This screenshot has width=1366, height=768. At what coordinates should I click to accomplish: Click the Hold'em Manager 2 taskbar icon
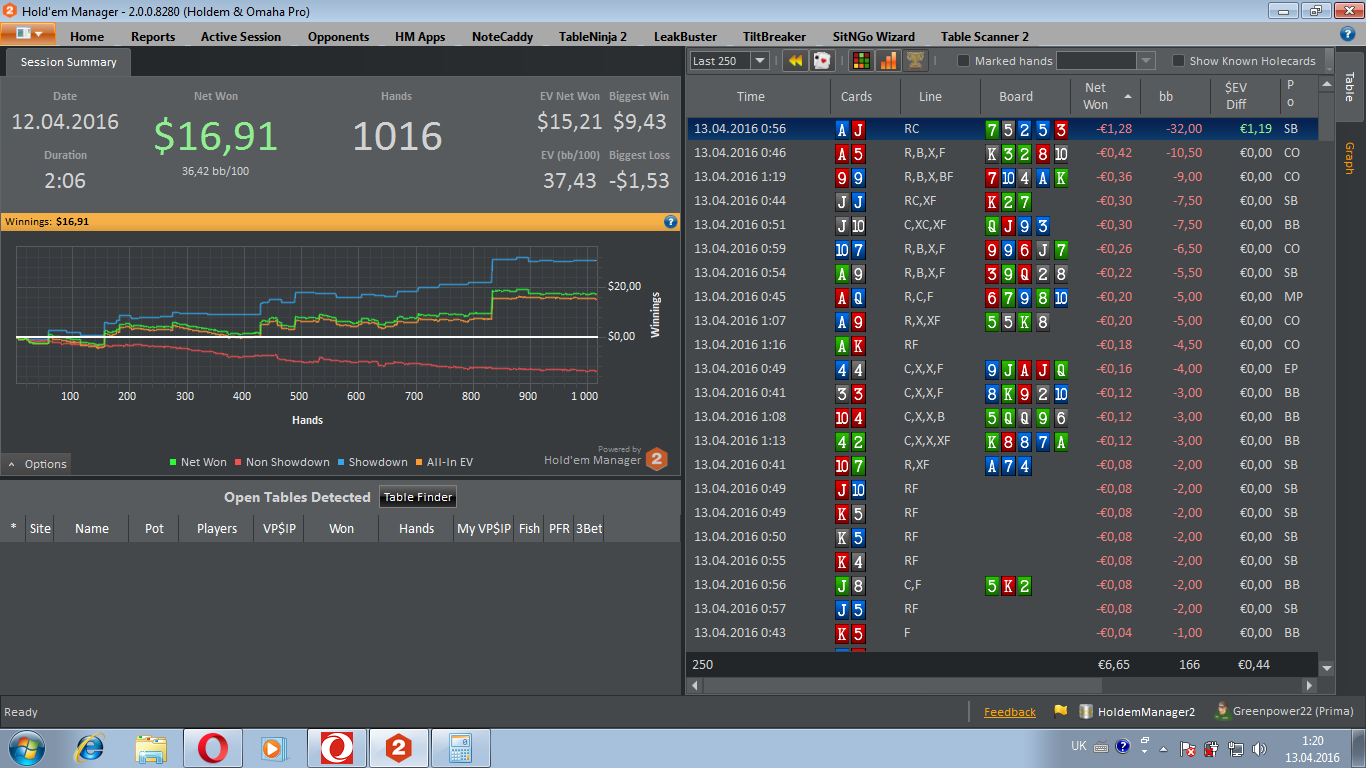pos(399,748)
